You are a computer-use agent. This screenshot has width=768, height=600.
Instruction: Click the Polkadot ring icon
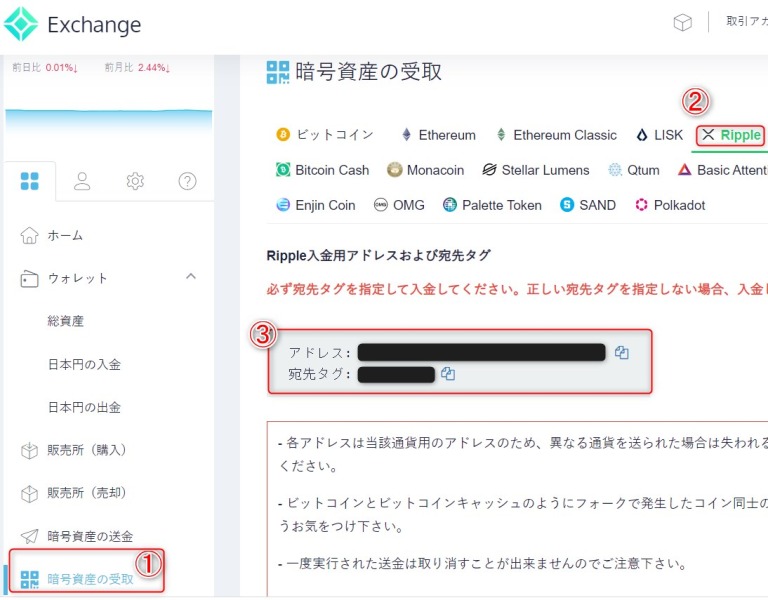(x=641, y=205)
